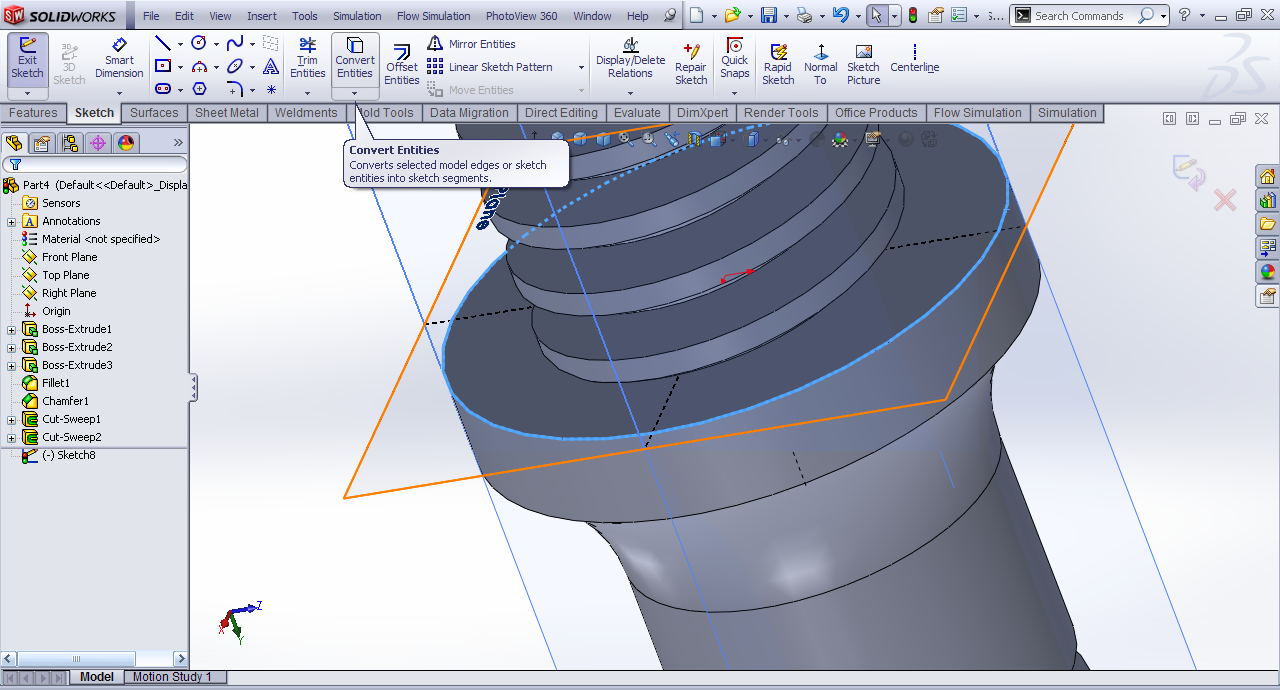Screen dimensions: 1280x690
Task: Open the Linear Sketch Pattern dropdown arrow
Action: 581,67
